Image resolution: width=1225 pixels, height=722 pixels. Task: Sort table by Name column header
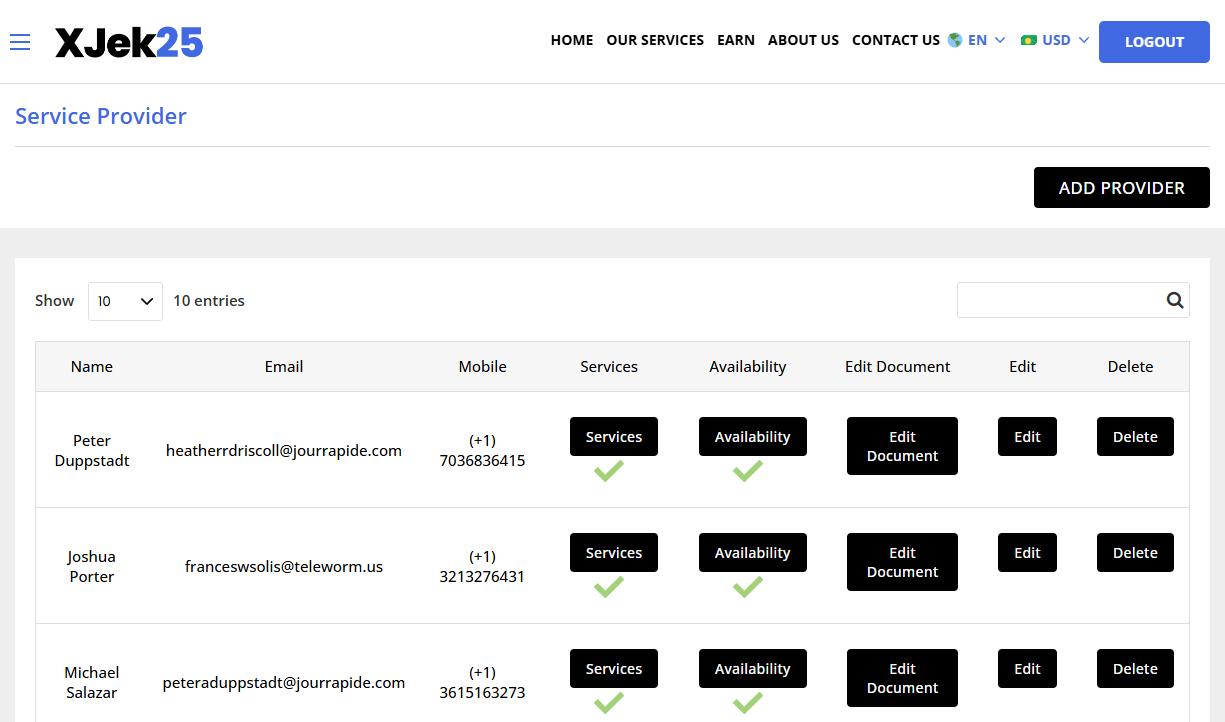tap(92, 367)
